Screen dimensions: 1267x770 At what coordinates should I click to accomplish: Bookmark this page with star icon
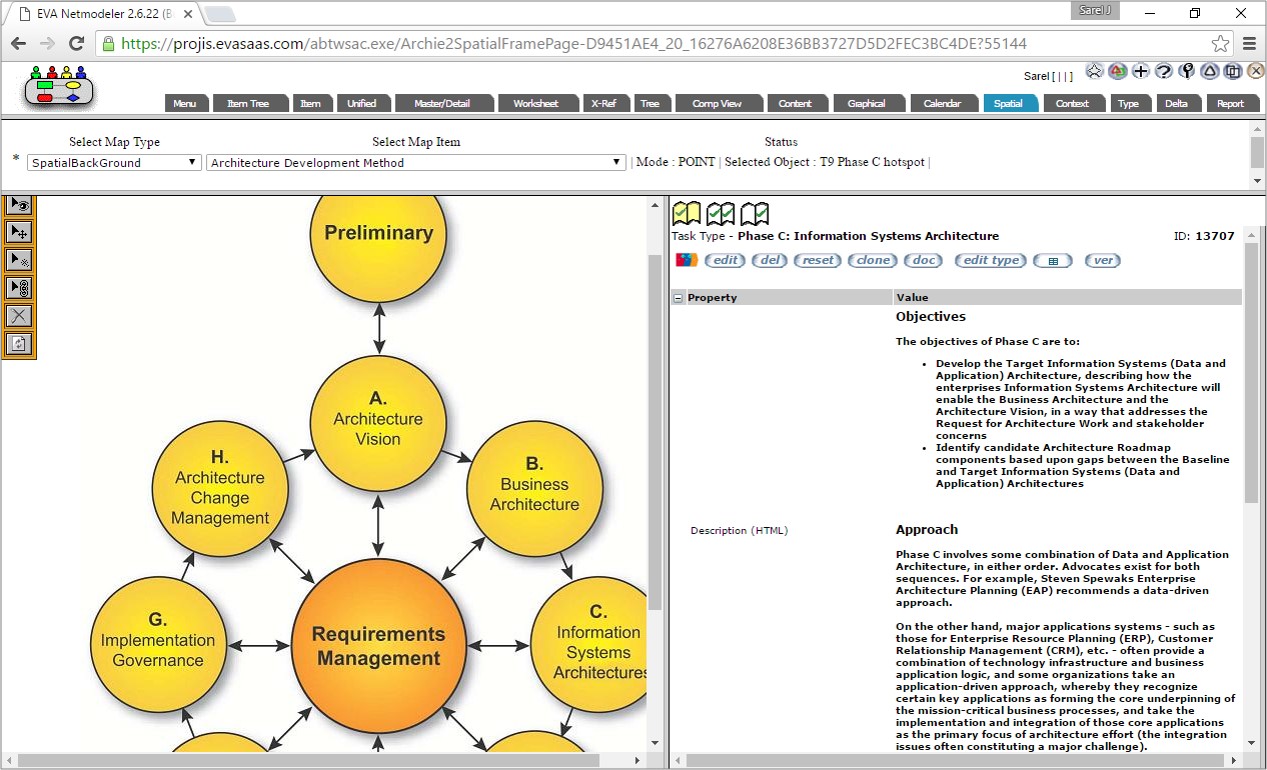coord(1220,44)
